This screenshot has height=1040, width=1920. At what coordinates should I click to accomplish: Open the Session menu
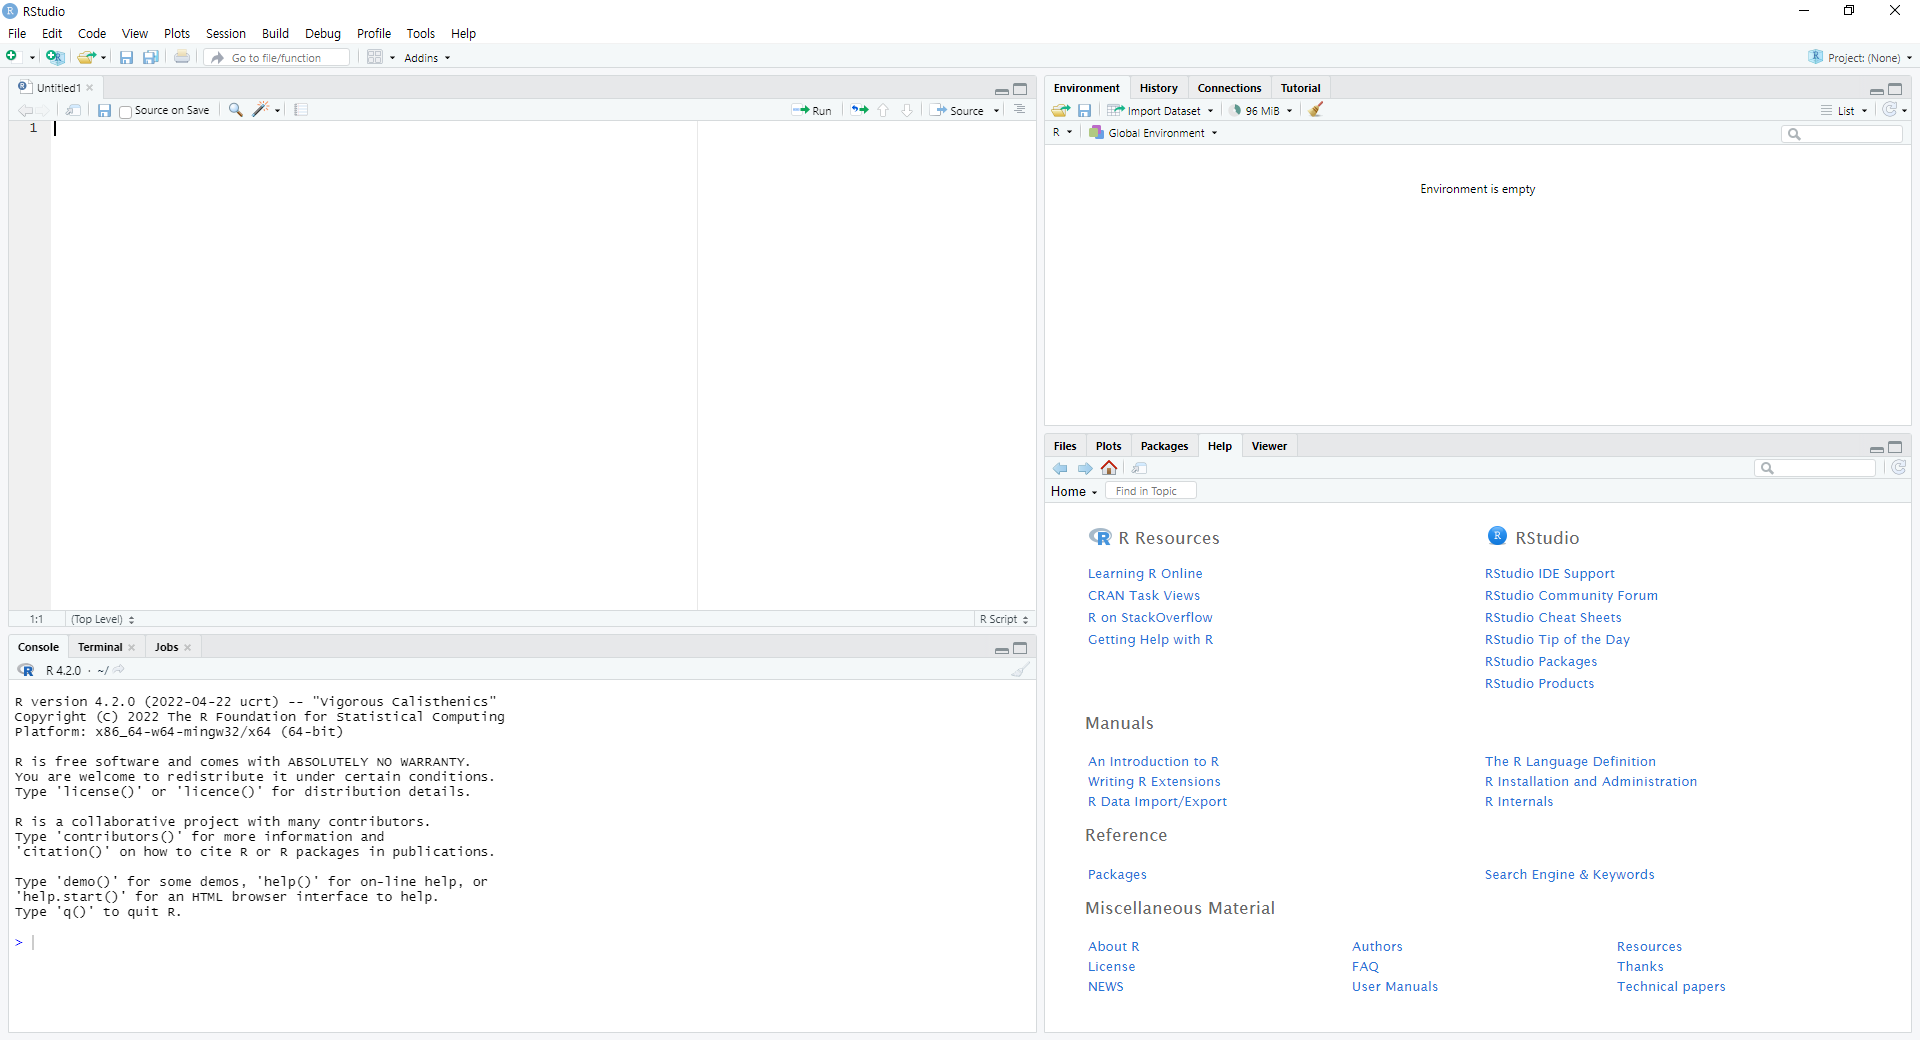(x=226, y=33)
